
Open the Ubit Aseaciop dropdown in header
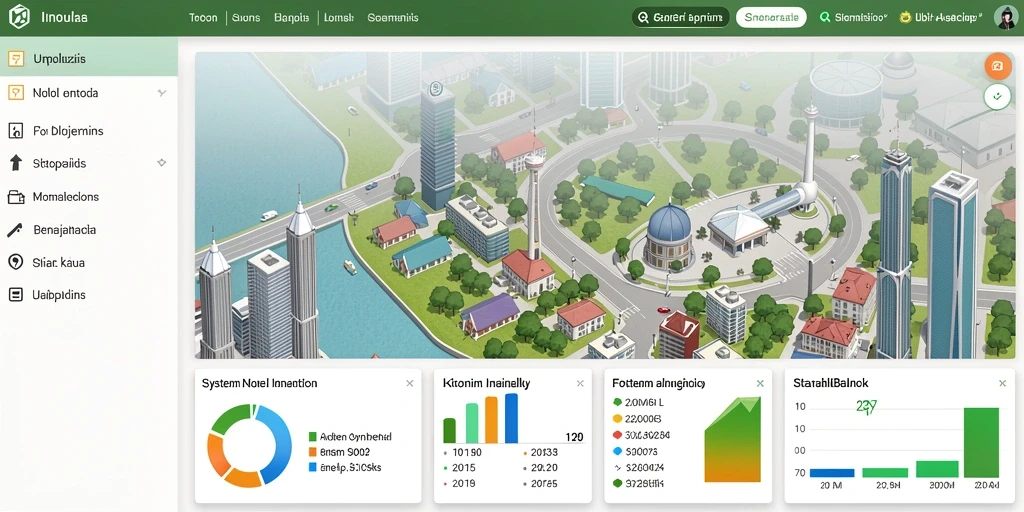940,18
